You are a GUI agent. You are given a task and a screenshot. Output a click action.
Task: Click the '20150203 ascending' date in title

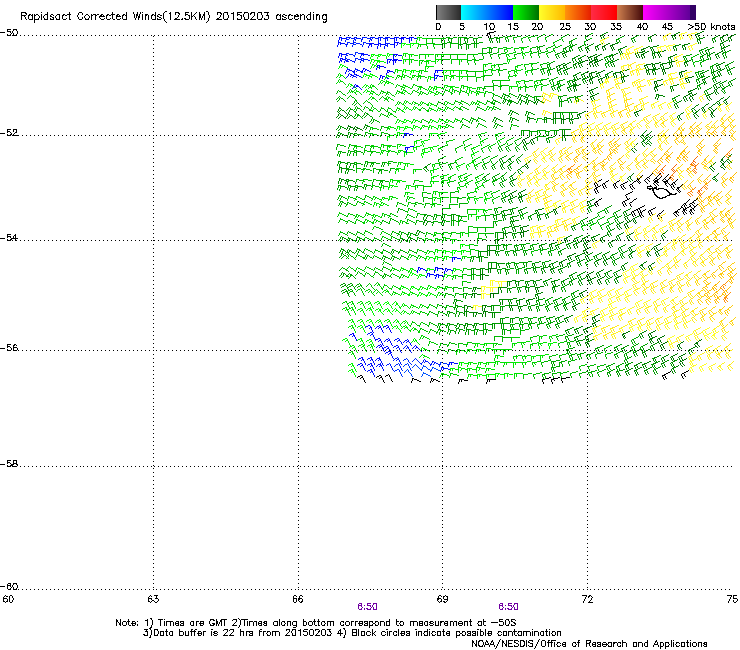[x=272, y=17]
